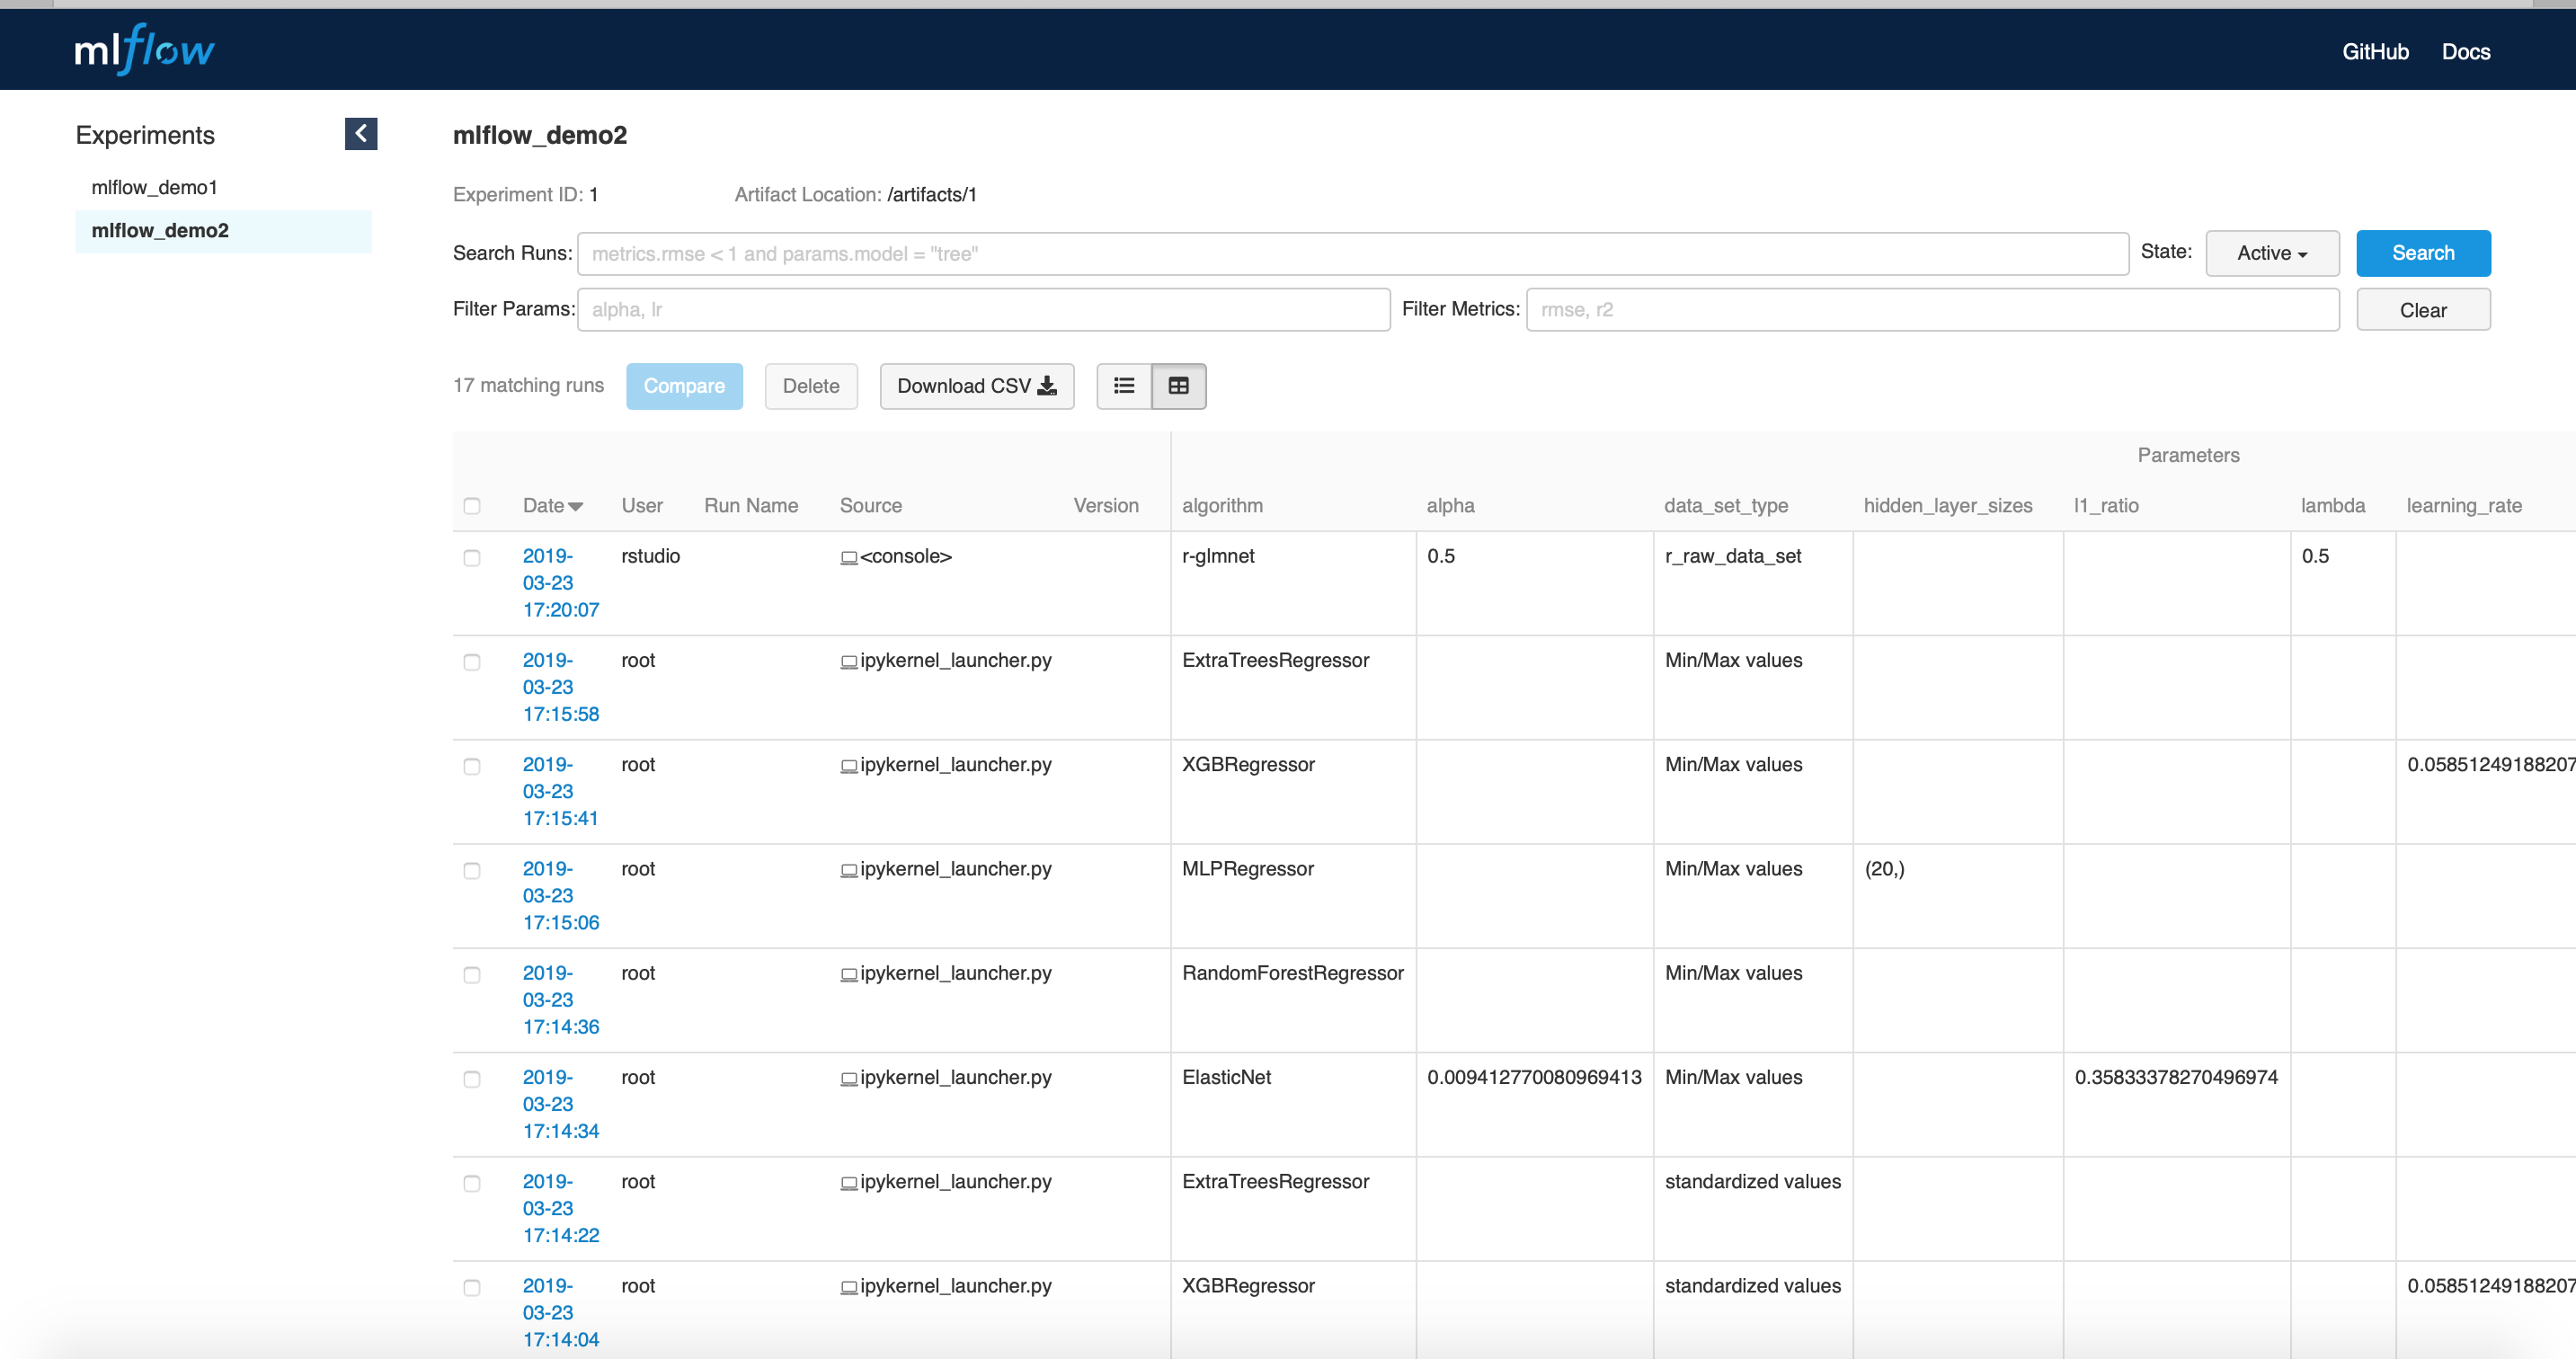Image resolution: width=2576 pixels, height=1359 pixels.
Task: Click laptop icon of the MLPRegressor run source
Action: coord(849,871)
